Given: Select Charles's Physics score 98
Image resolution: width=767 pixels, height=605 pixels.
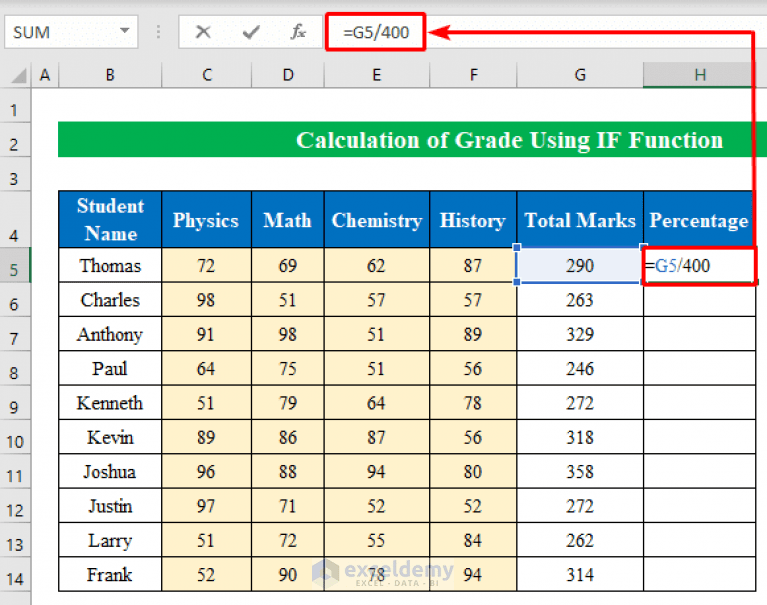Looking at the screenshot, I should [206, 300].
